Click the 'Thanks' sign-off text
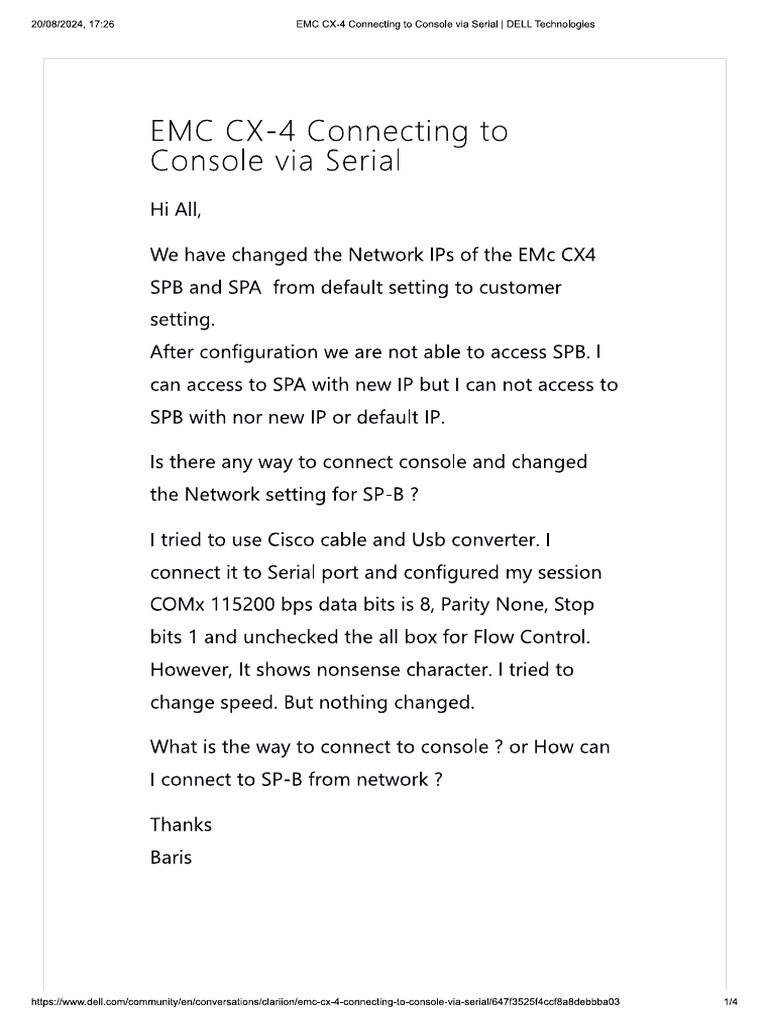Screen dimensions: 768x1024 [x=181, y=824]
